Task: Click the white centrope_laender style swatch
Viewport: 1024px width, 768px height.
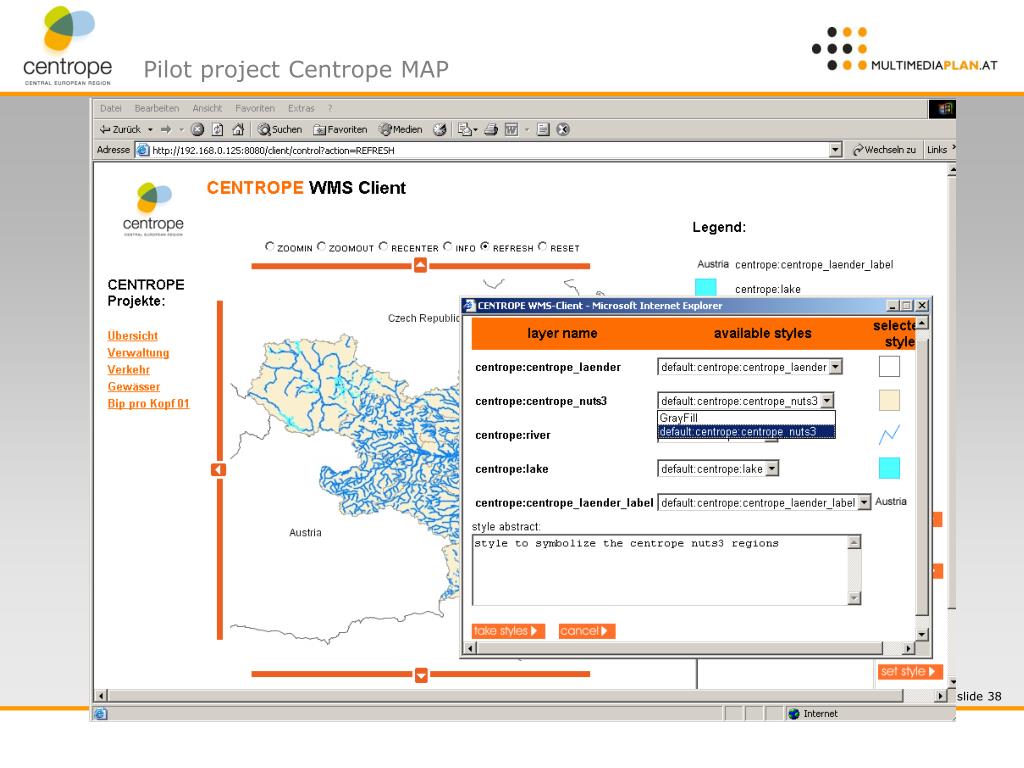Action: pyautogui.click(x=889, y=366)
